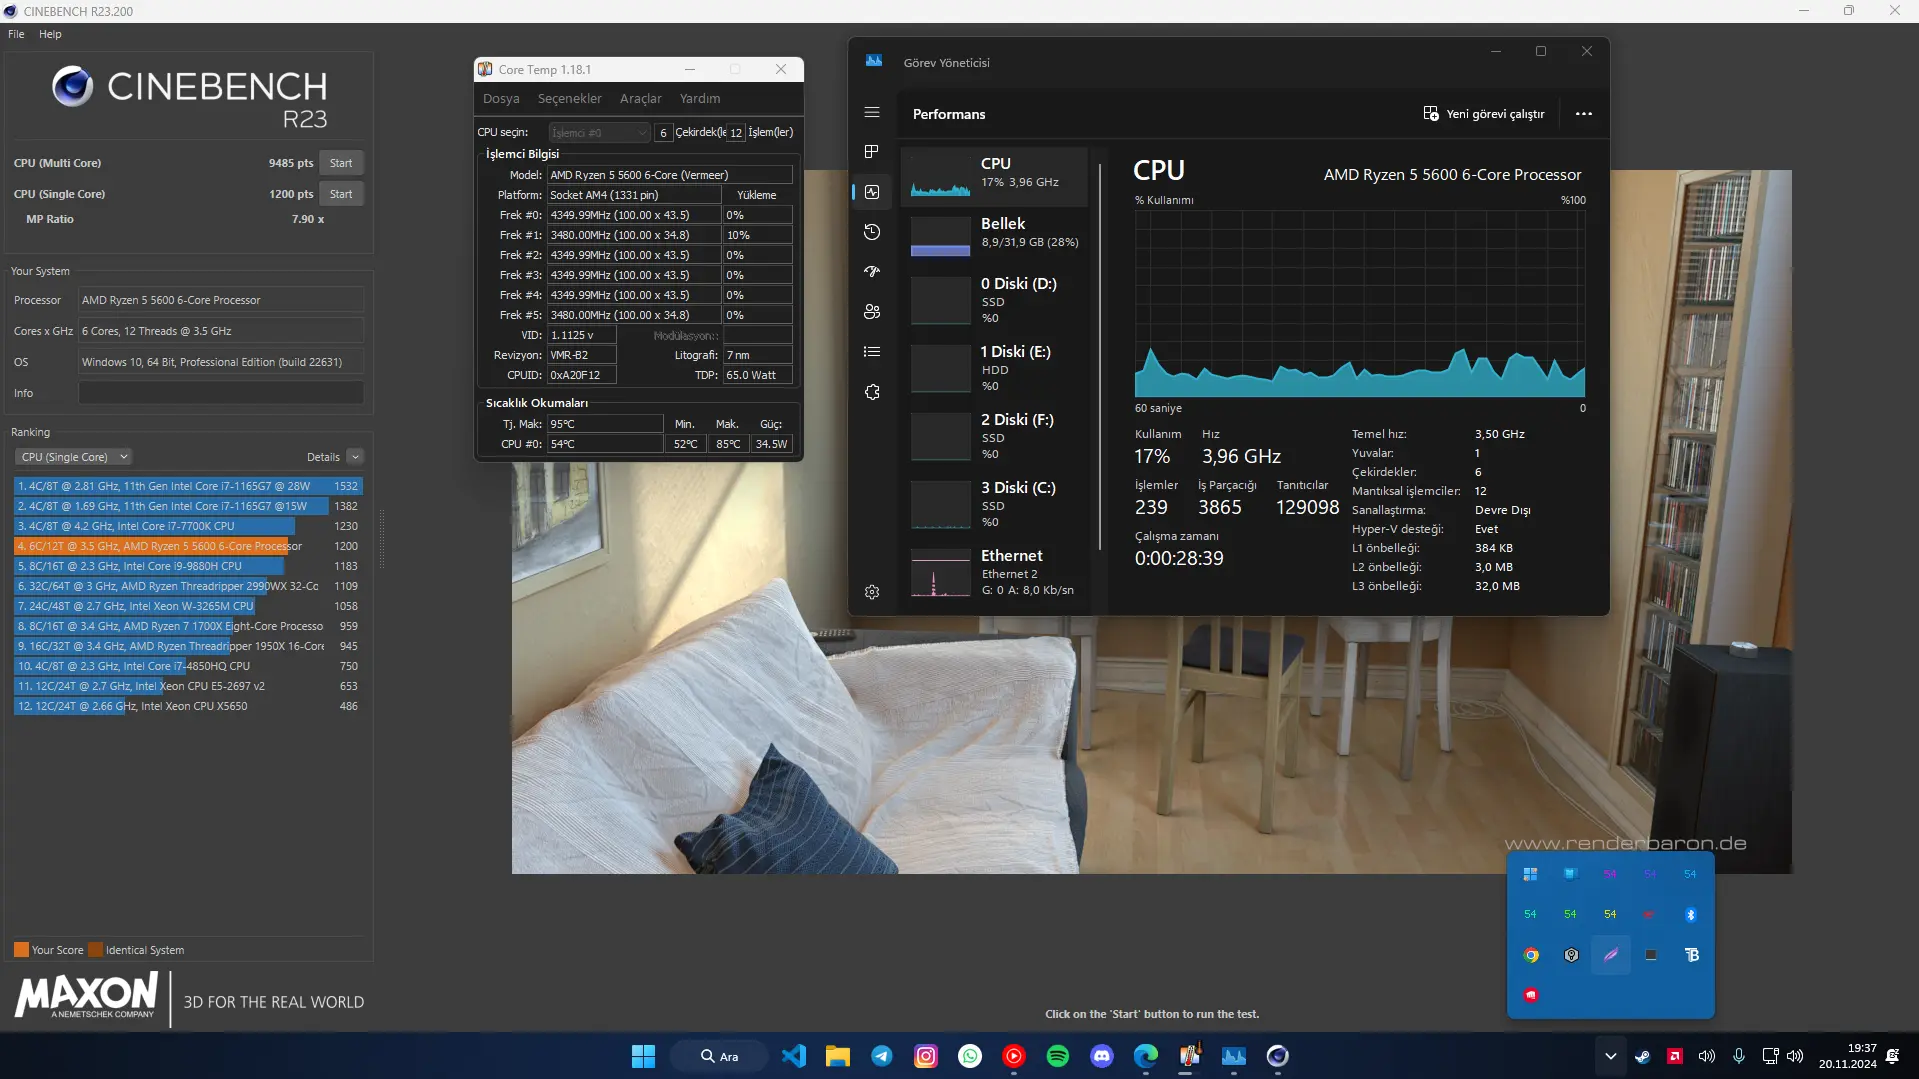1919x1079 pixels.
Task: Open App history icon in Task Manager sidebar
Action: pos(872,232)
